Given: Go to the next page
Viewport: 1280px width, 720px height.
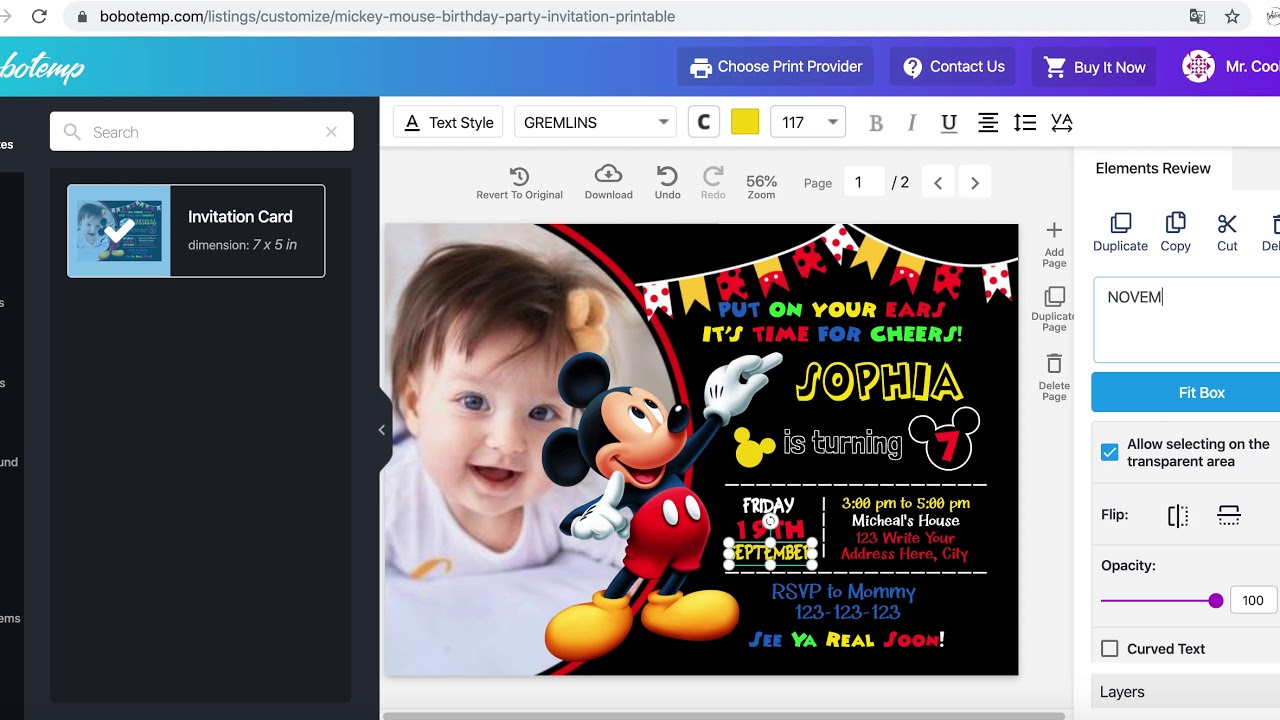Looking at the screenshot, I should point(975,183).
